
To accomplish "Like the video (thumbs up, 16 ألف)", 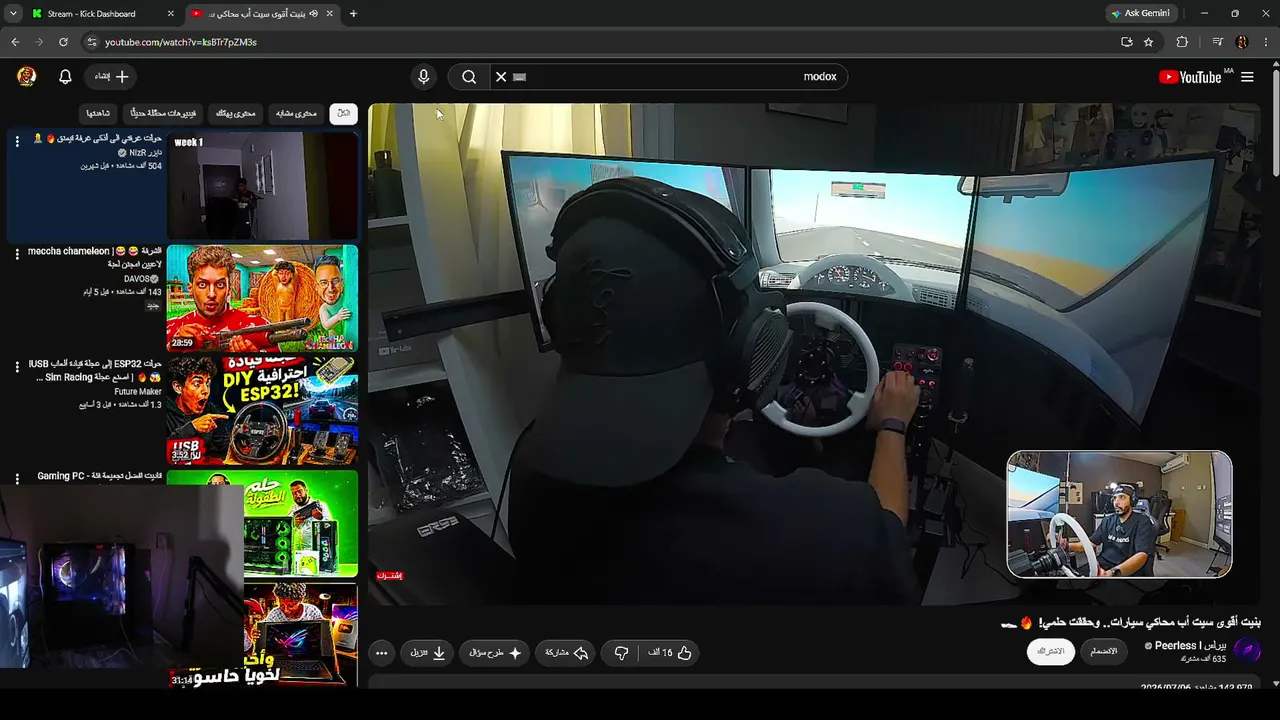I will [669, 653].
